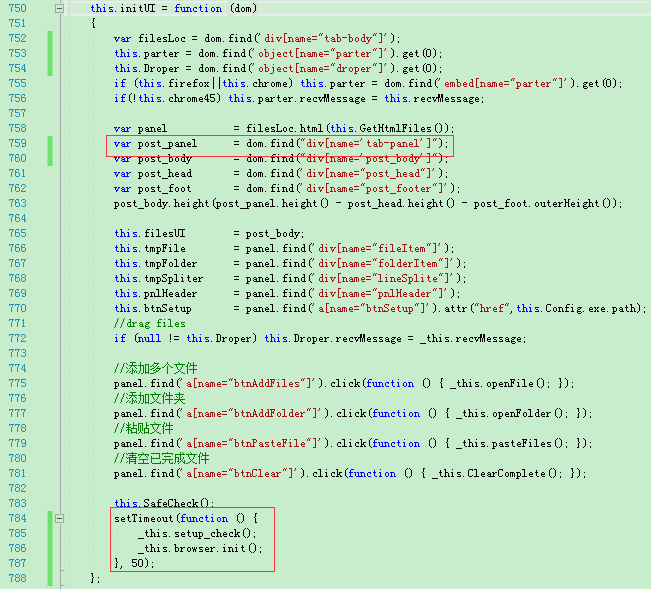Click the filesLoc variable on line 752
This screenshot has height=589, width=651.
pos(162,39)
